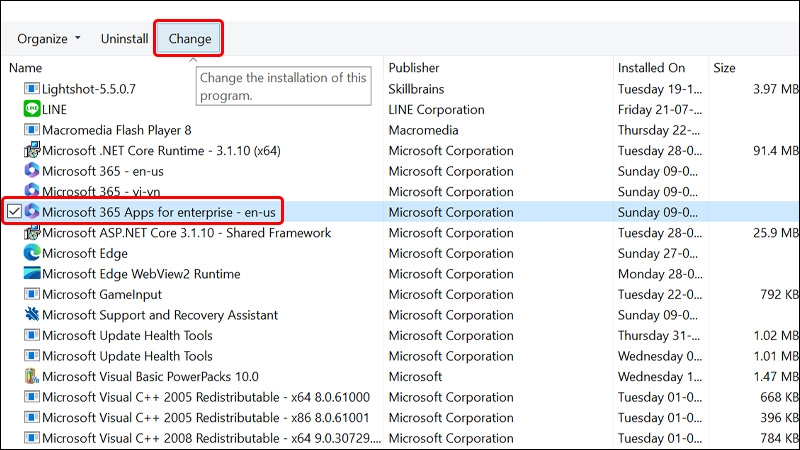Click the .NET Core Runtime installer icon
The height and width of the screenshot is (450, 800).
[32, 150]
